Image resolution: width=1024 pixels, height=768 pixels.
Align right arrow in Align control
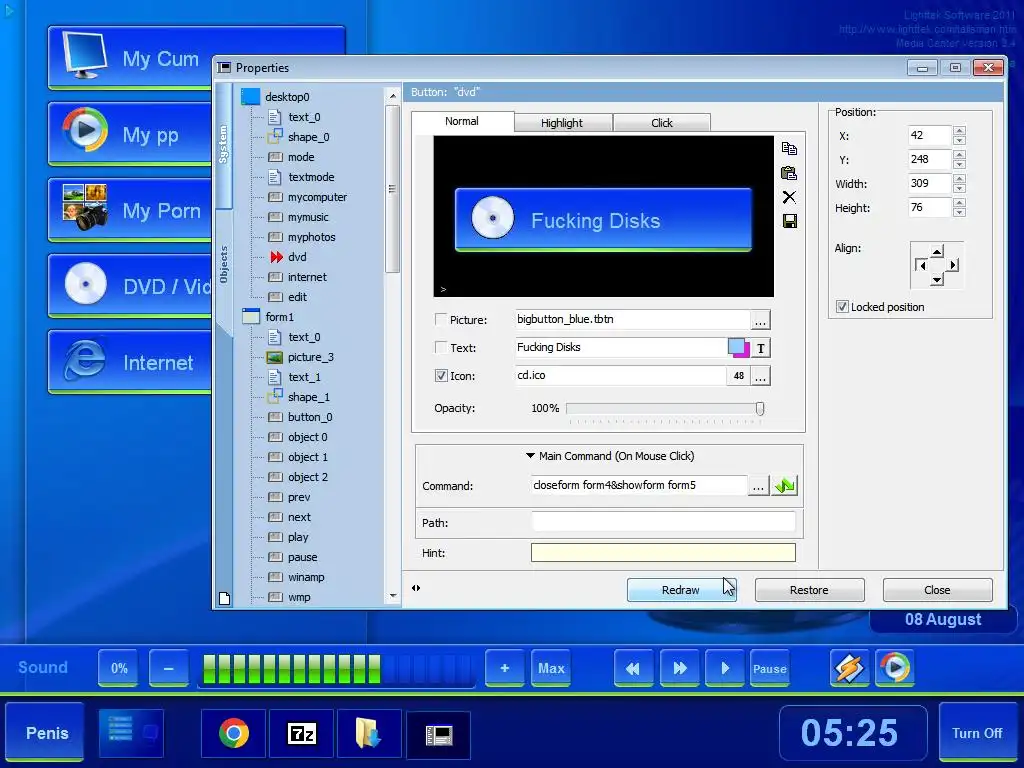click(953, 265)
